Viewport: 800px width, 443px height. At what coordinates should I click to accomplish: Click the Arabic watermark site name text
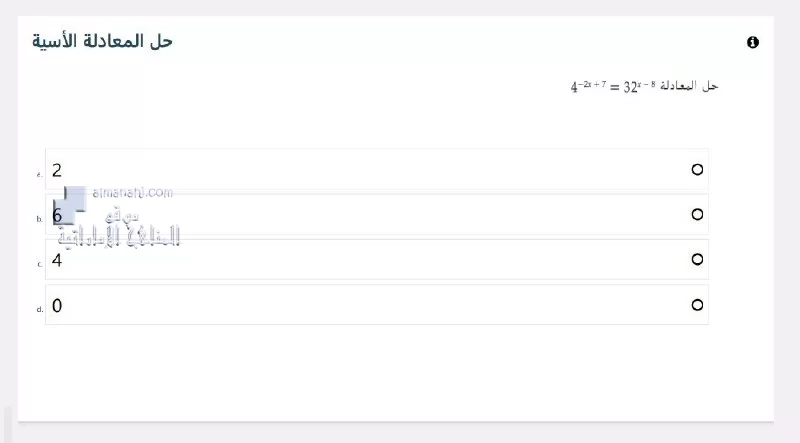click(119, 230)
